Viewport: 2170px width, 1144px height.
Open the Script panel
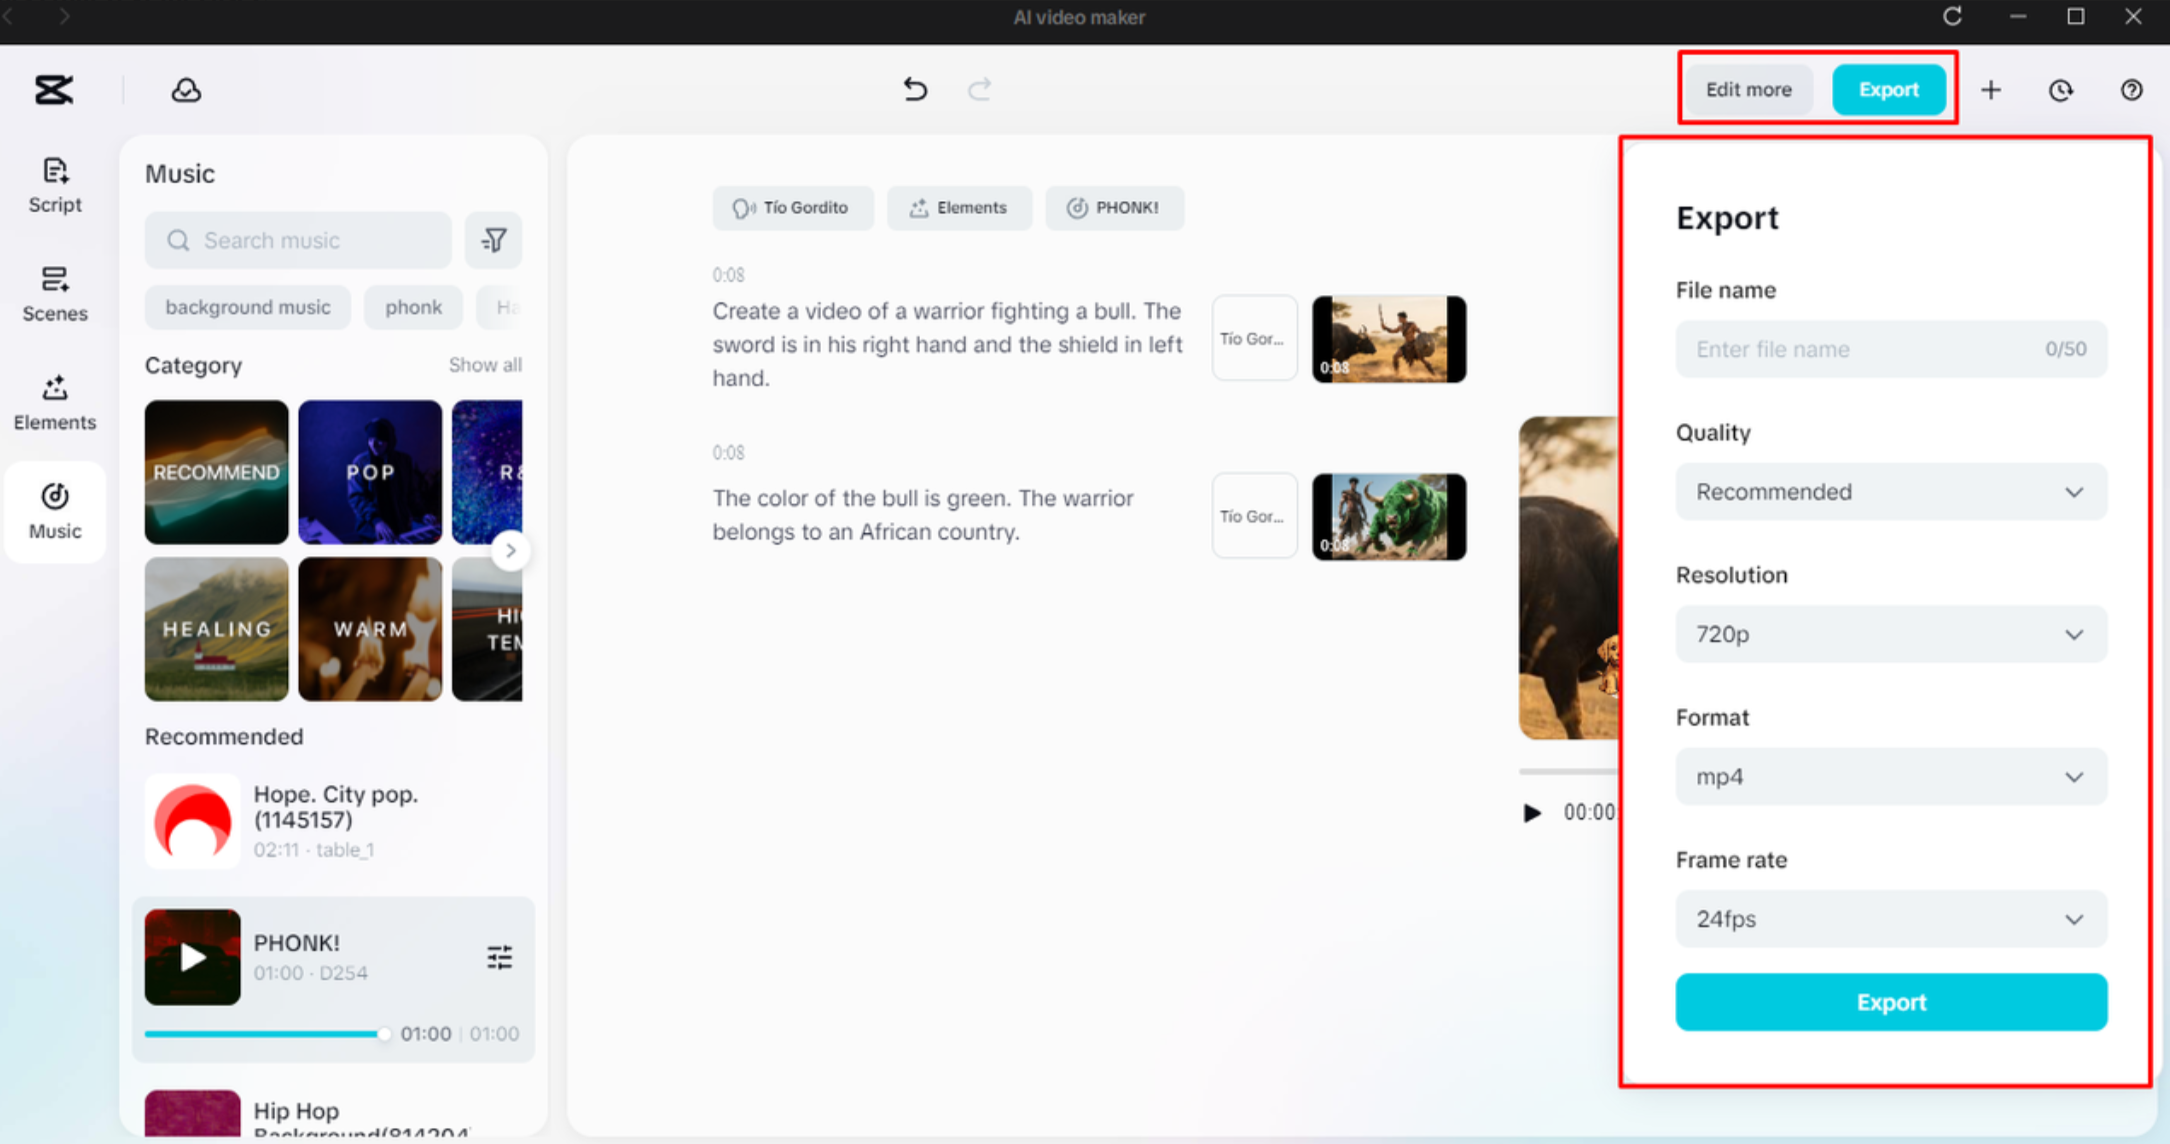(x=55, y=185)
